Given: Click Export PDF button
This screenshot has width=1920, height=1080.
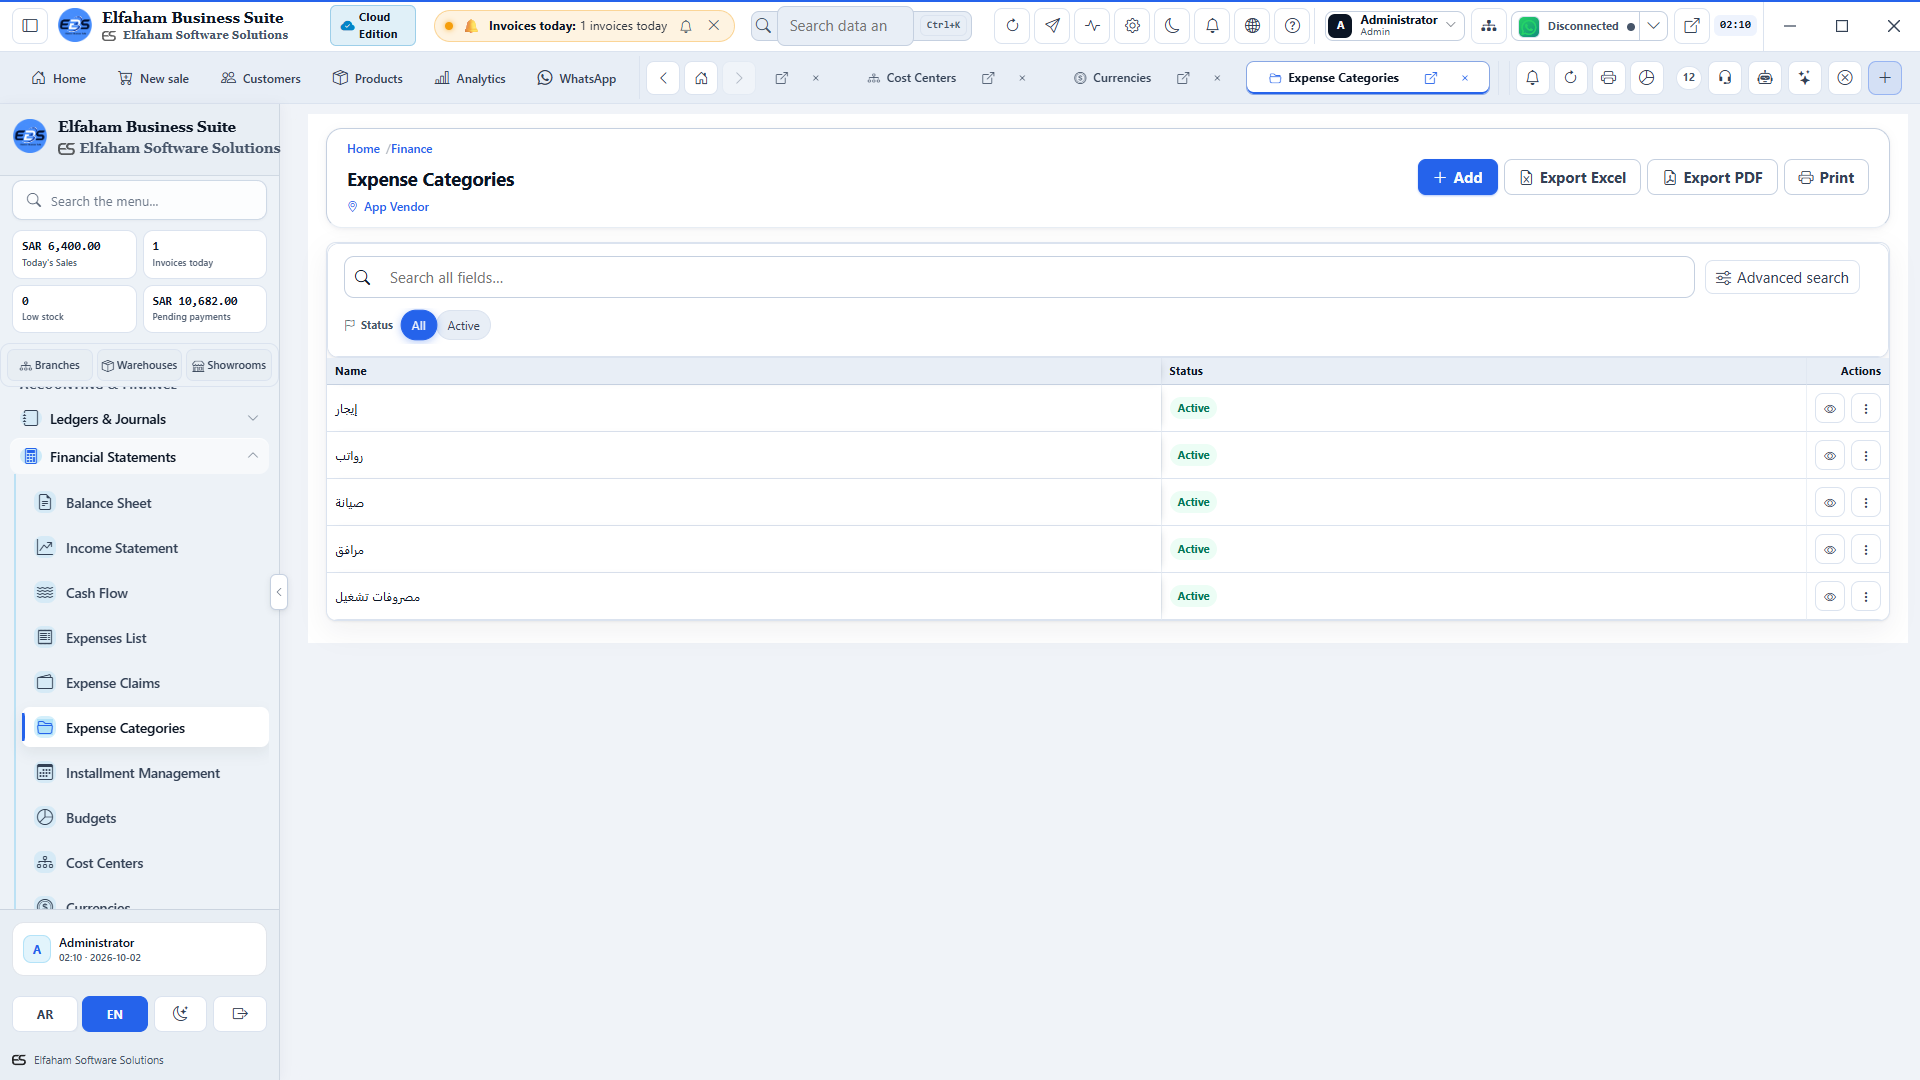Looking at the screenshot, I should tap(1712, 178).
